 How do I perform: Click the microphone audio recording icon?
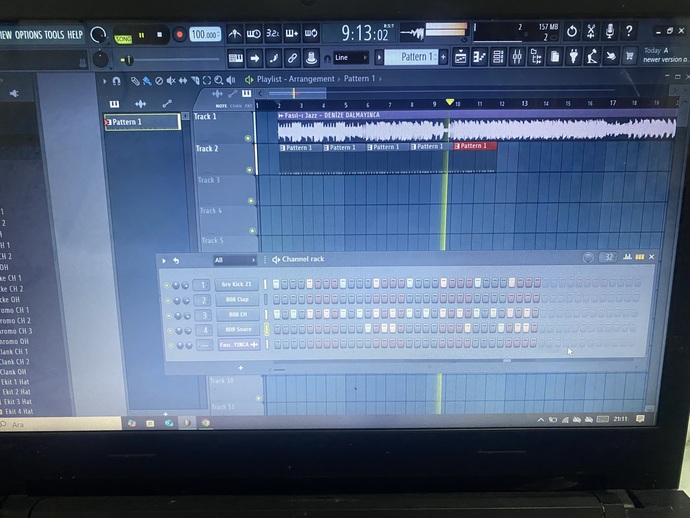point(610,31)
